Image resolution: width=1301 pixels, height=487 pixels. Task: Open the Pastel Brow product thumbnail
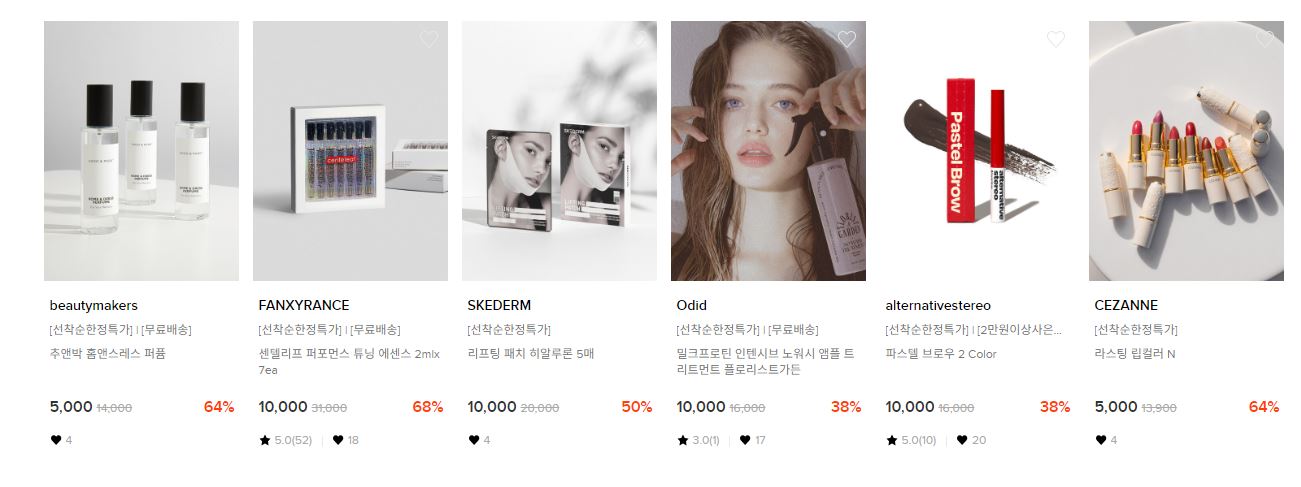click(977, 151)
